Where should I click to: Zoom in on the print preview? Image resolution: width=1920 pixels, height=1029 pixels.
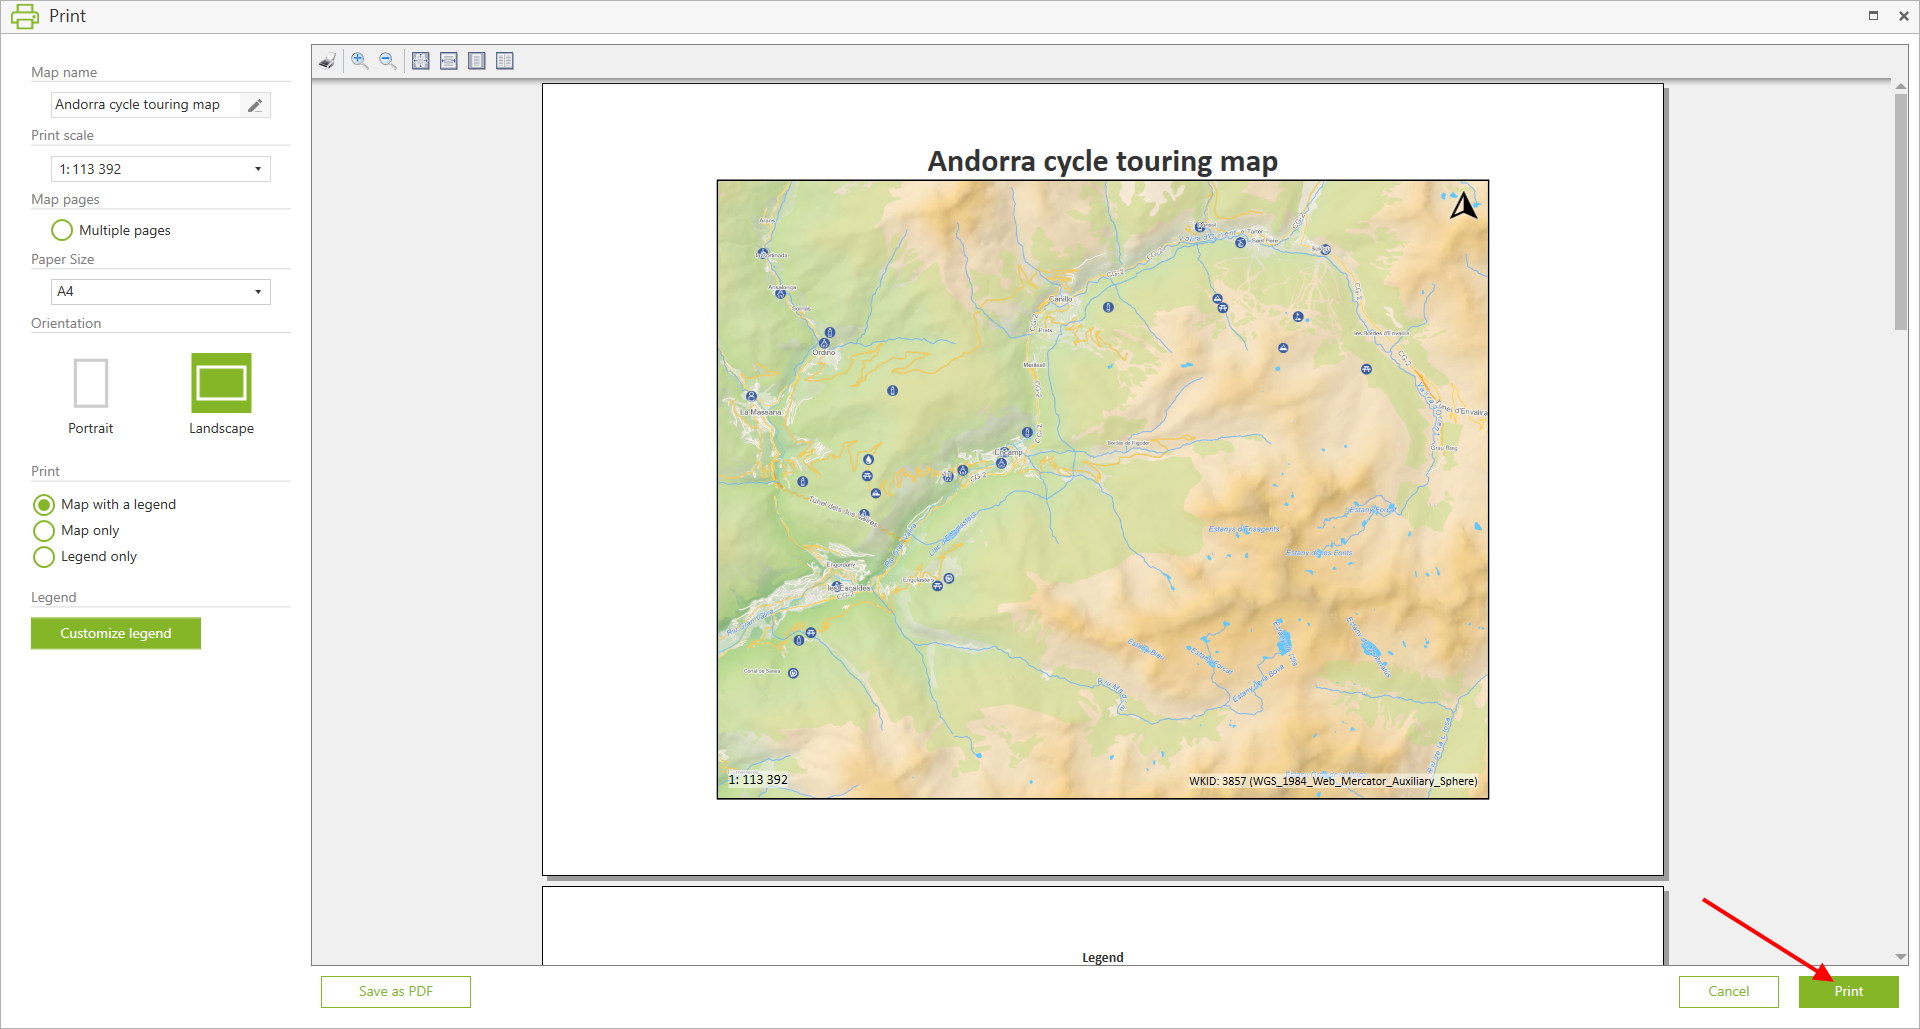pyautogui.click(x=360, y=61)
